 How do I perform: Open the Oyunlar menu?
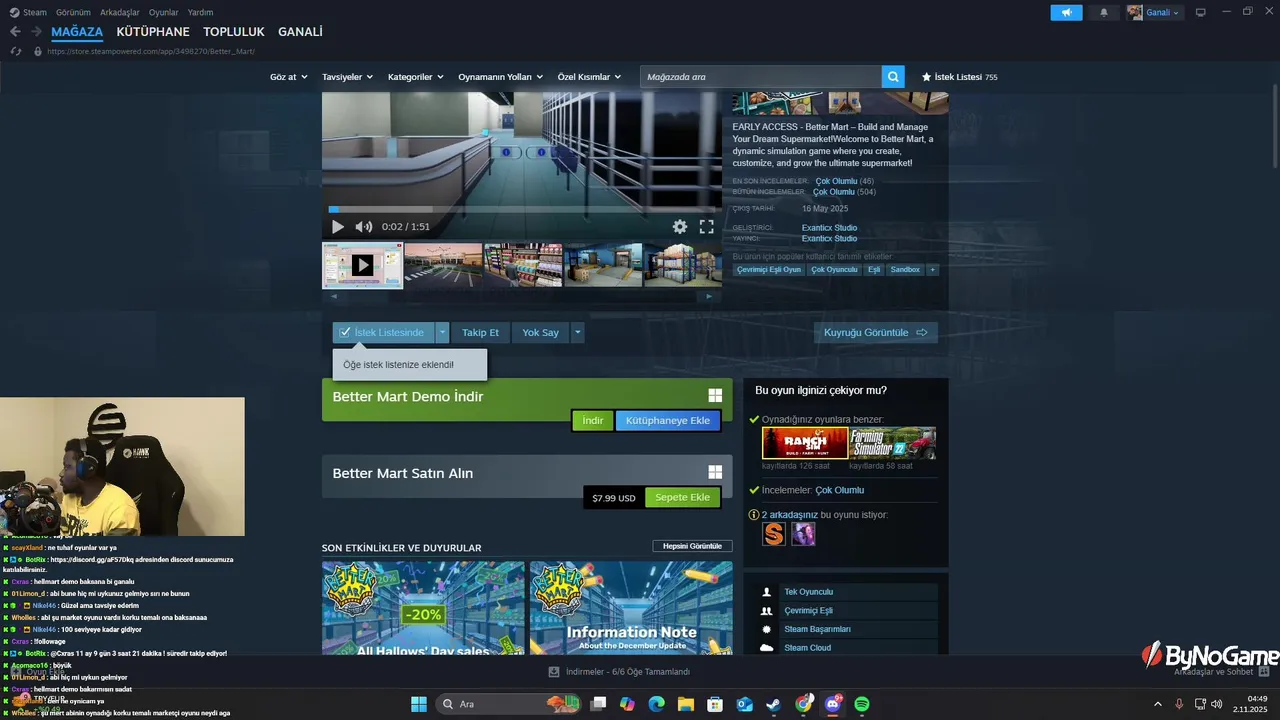click(164, 12)
